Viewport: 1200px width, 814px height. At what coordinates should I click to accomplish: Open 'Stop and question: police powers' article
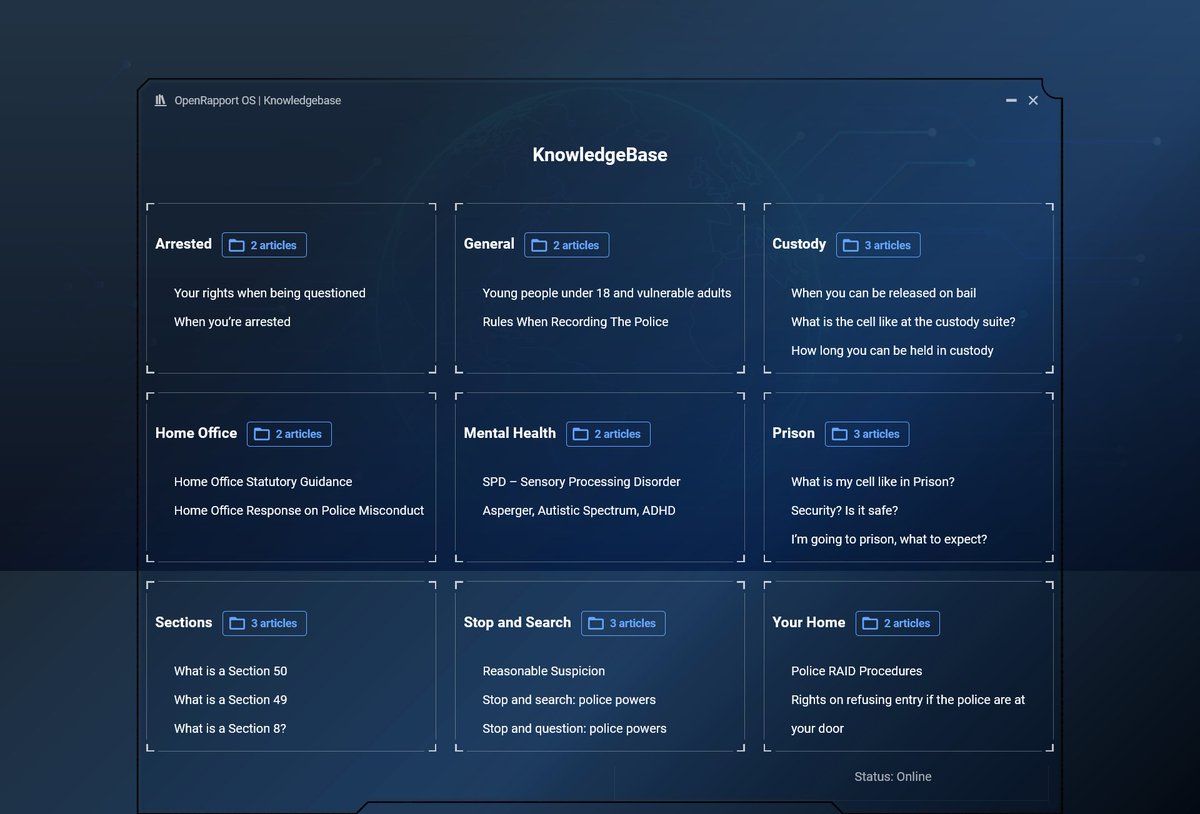pyautogui.click(x=575, y=729)
